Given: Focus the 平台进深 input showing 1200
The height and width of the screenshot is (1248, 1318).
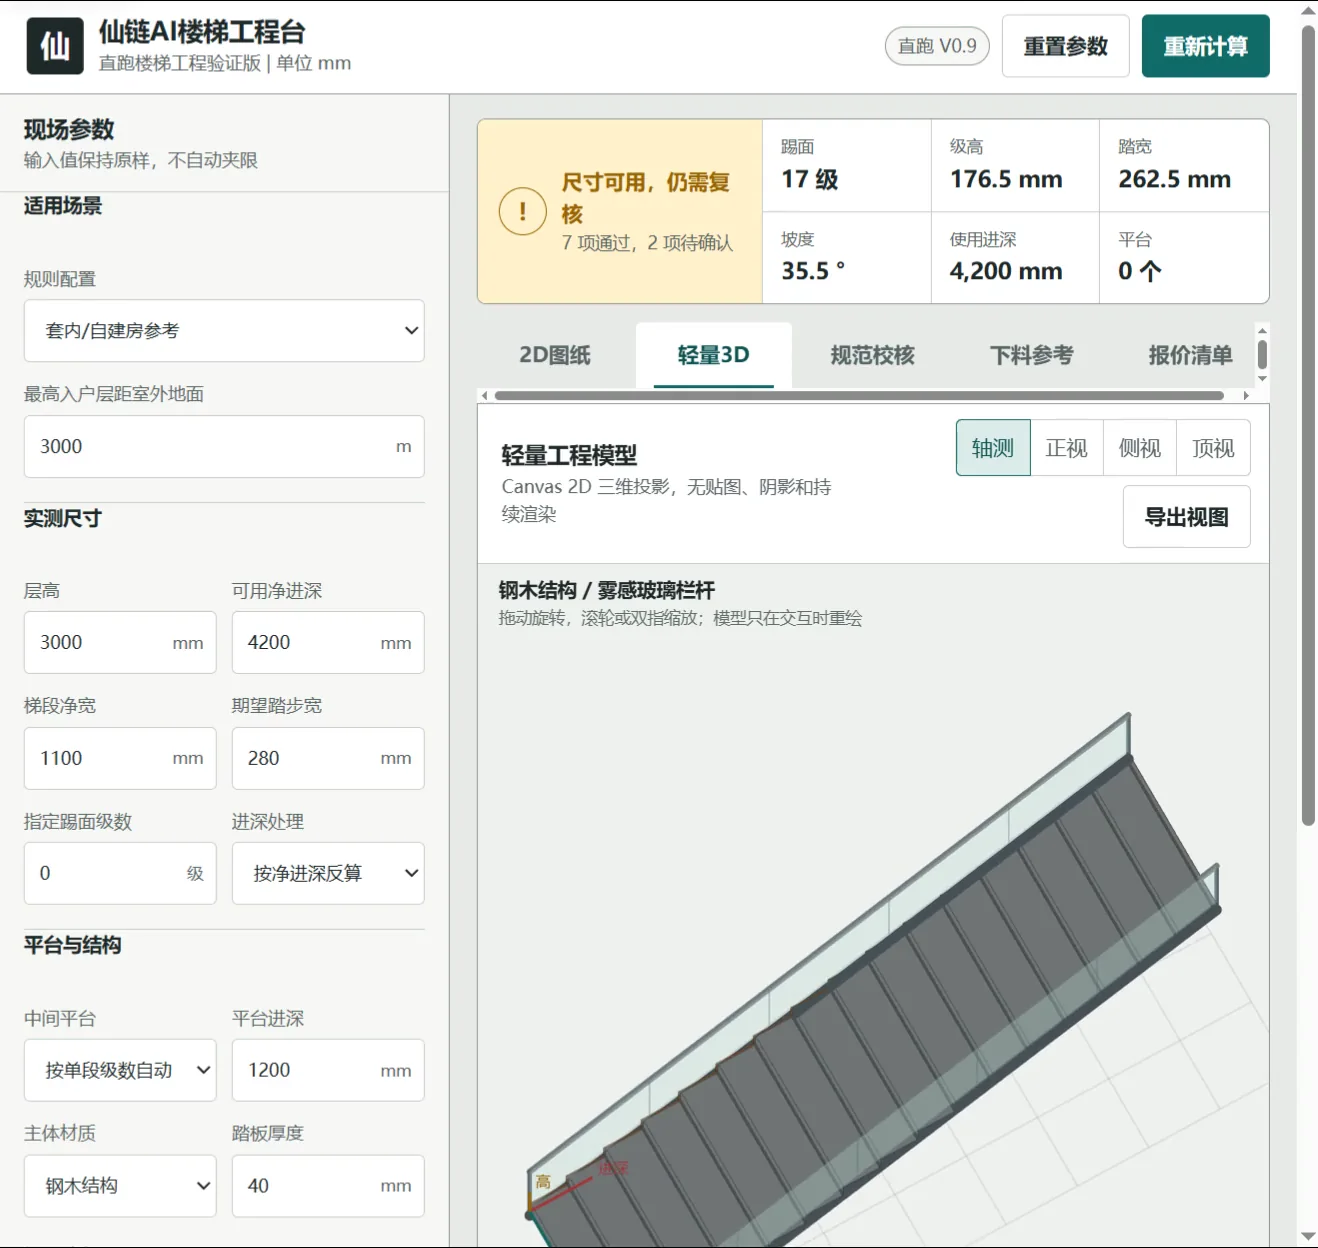Looking at the screenshot, I should pos(328,1070).
